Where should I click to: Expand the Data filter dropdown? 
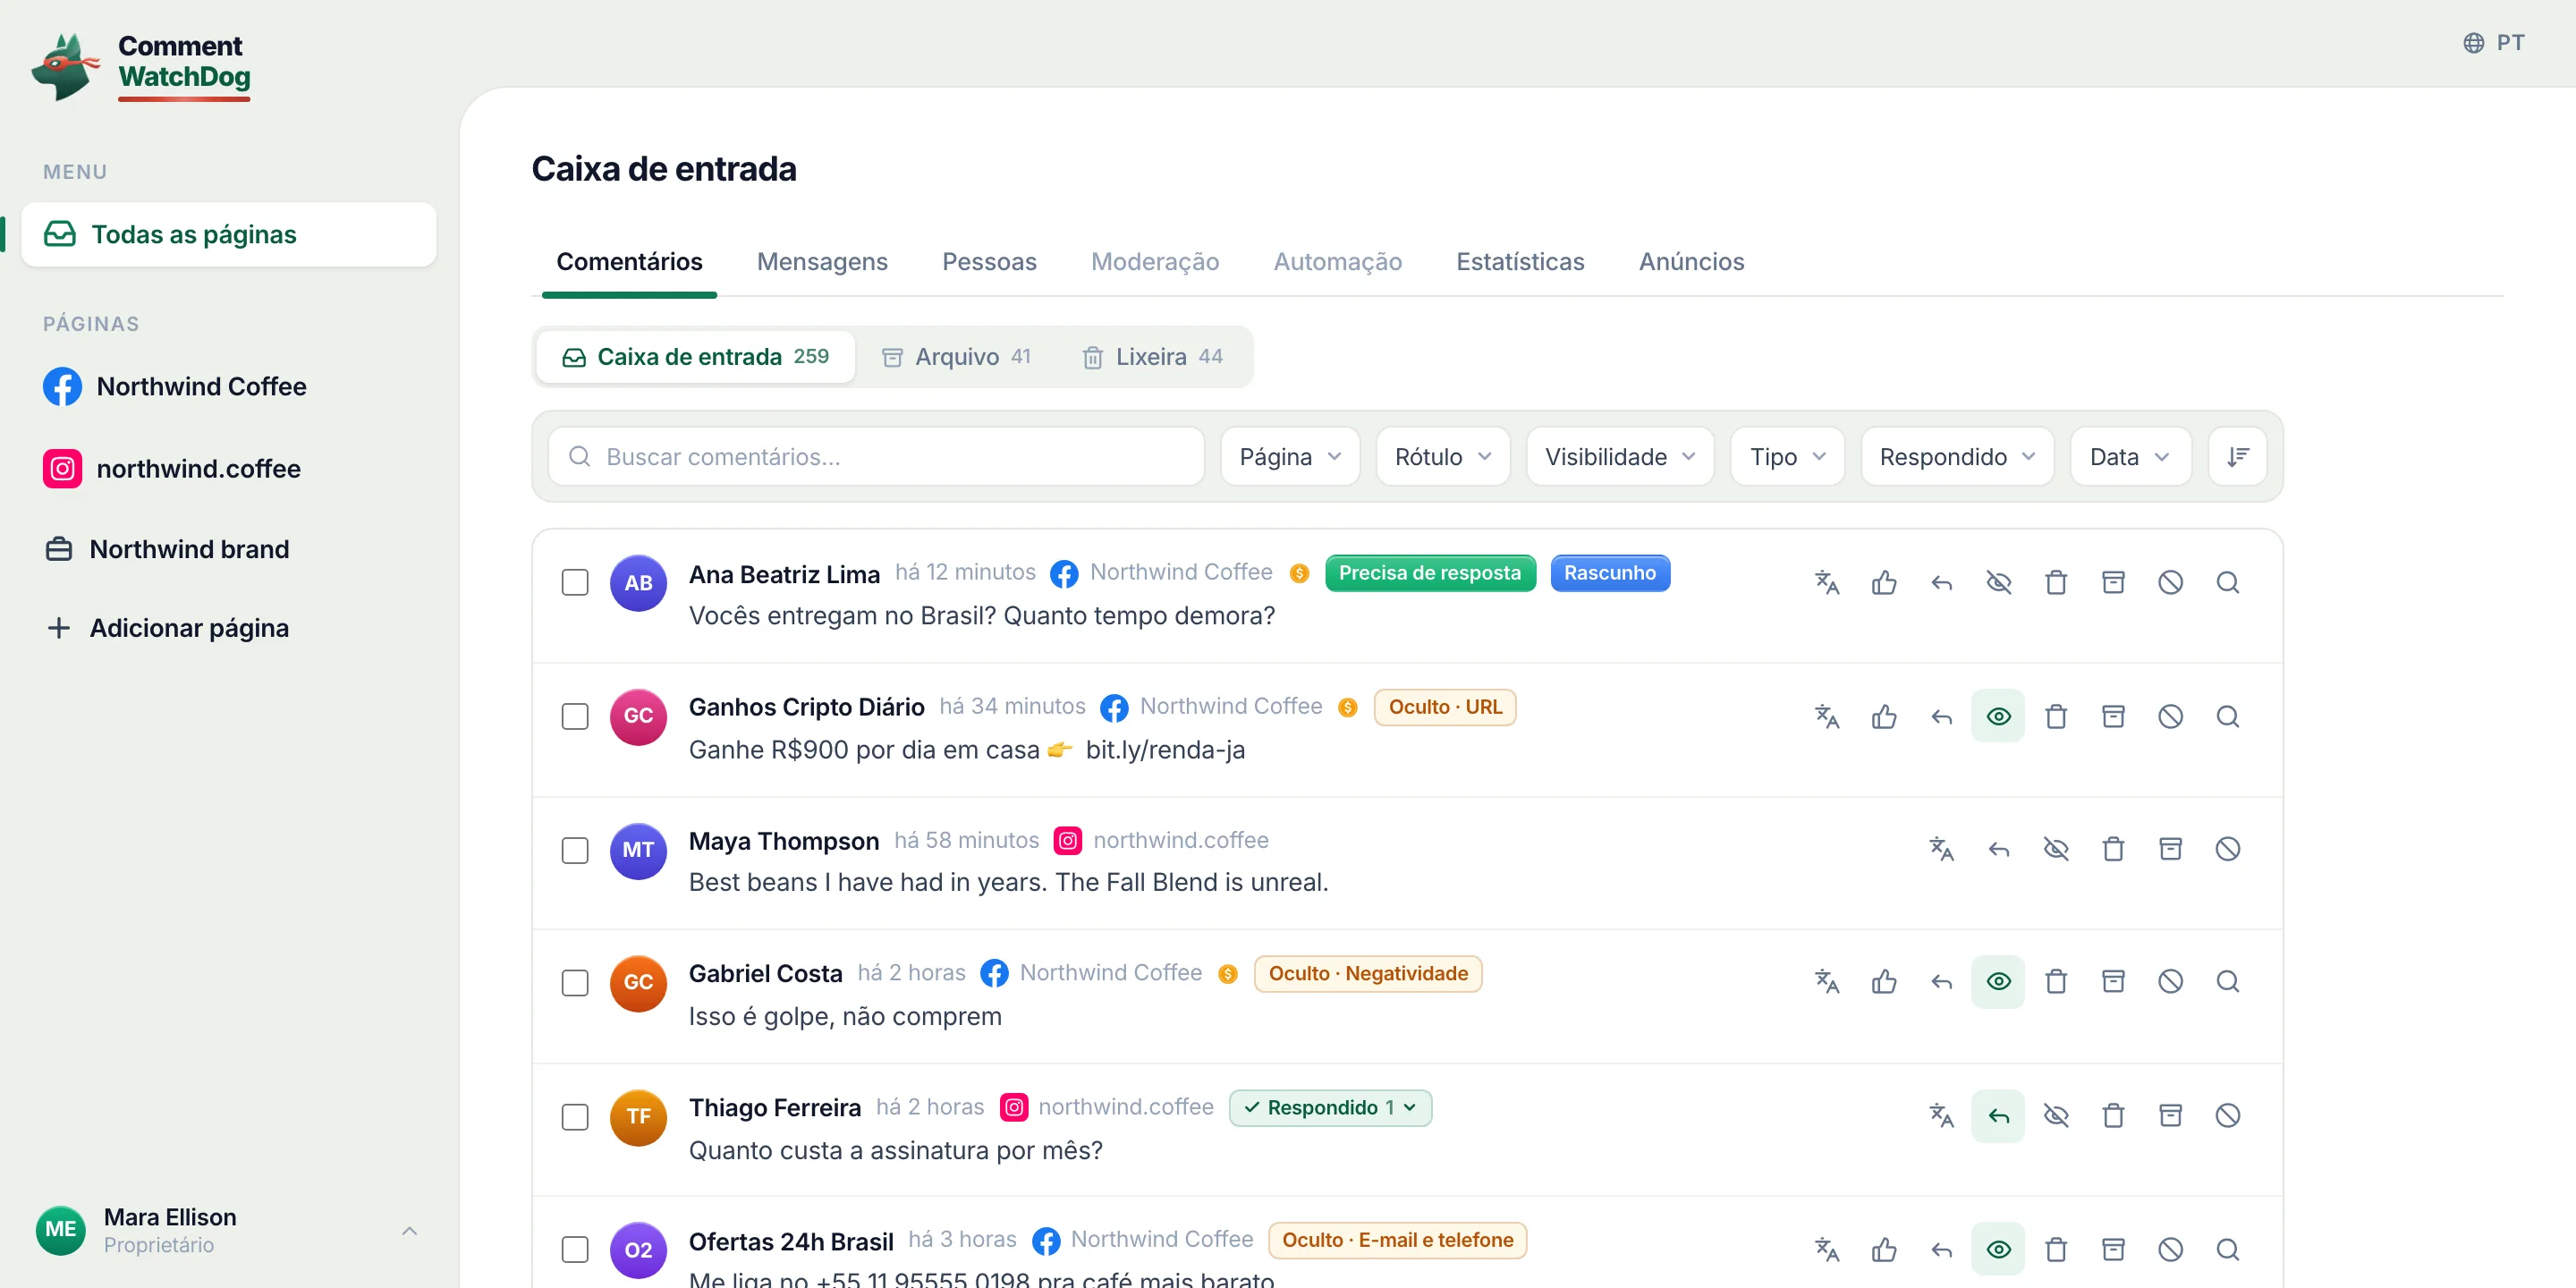tap(2130, 457)
